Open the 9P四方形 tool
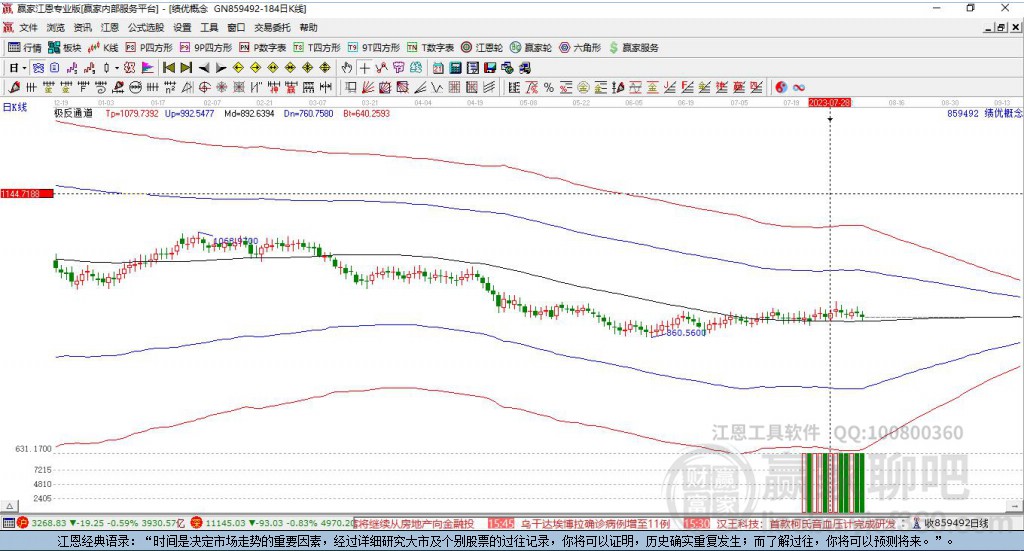This screenshot has width=1024, height=551. 206,48
